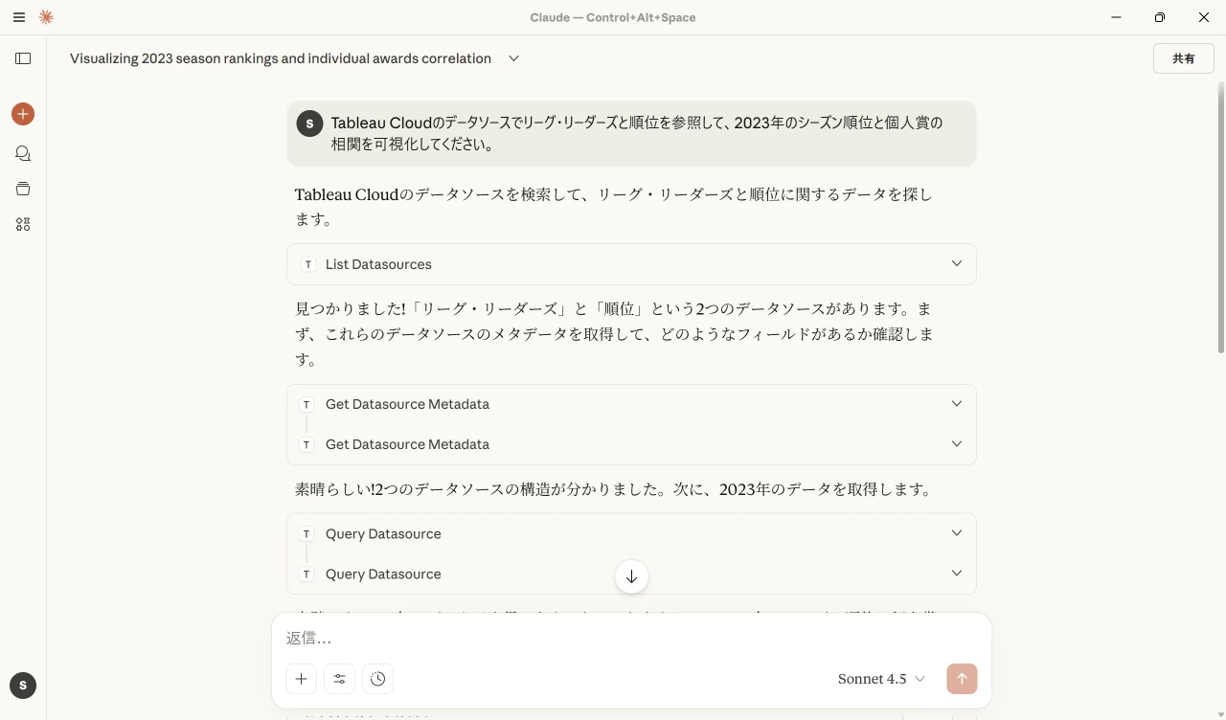Click the shapes/connectors icon in the sidebar
This screenshot has width=1226, height=720.
click(x=22, y=223)
